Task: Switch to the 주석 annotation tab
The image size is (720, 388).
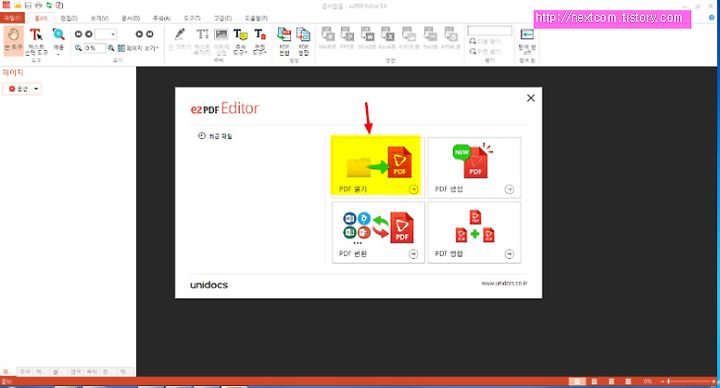Action: (x=161, y=18)
